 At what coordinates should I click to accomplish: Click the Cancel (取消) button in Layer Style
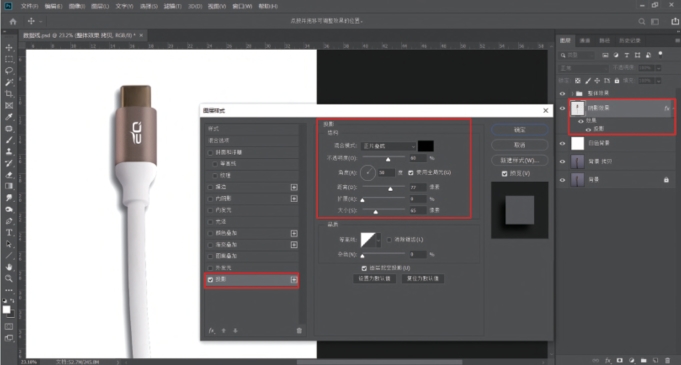pos(519,145)
